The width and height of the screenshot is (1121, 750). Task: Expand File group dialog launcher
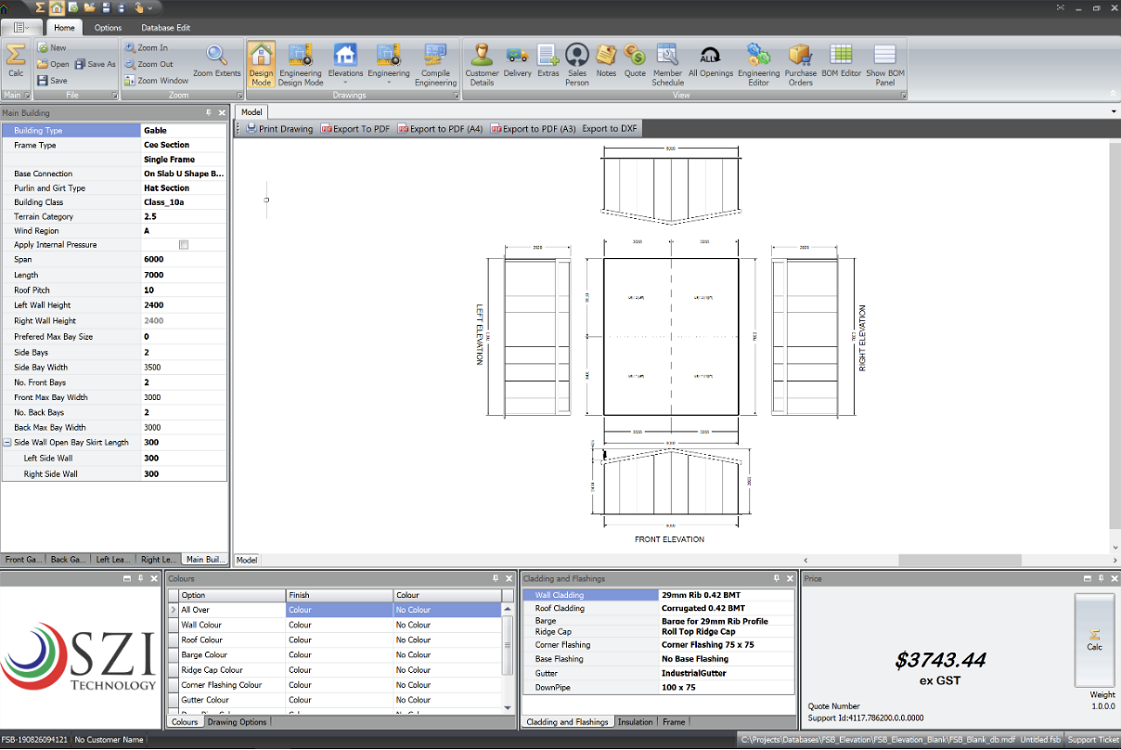[x=114, y=95]
